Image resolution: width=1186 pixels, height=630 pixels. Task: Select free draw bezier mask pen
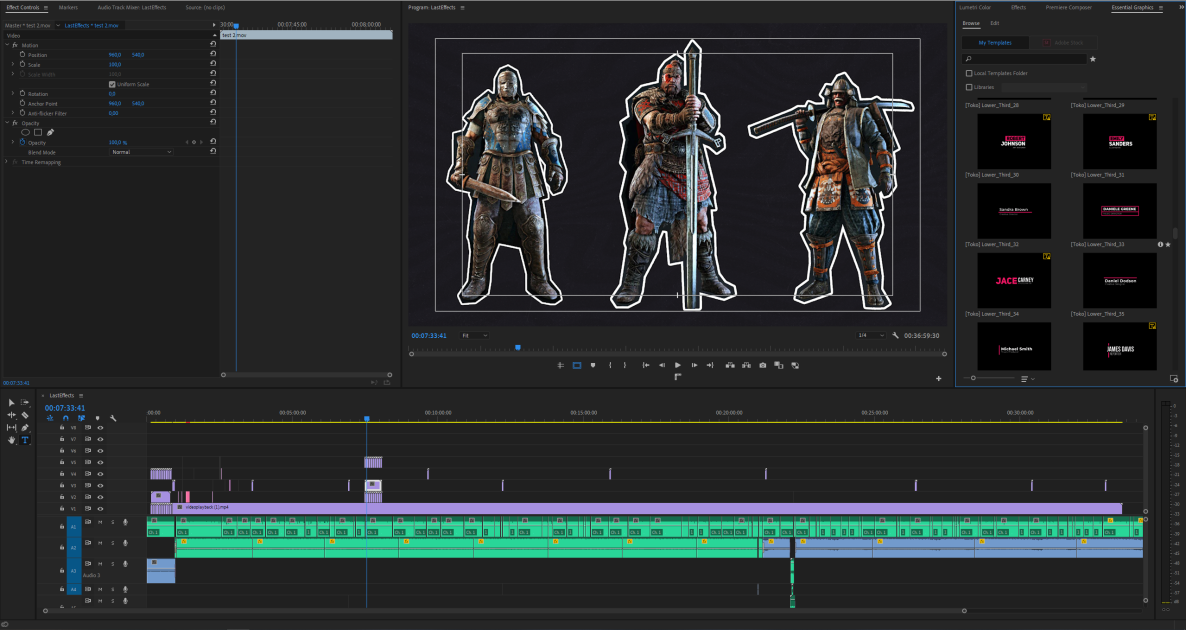51,132
